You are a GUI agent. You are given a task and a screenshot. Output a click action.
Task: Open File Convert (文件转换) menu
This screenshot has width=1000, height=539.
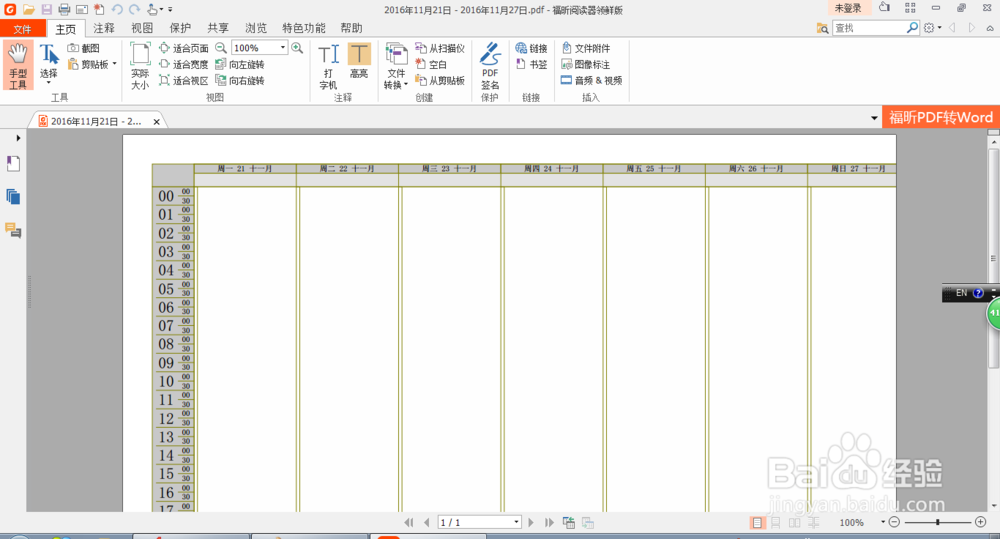pos(396,66)
